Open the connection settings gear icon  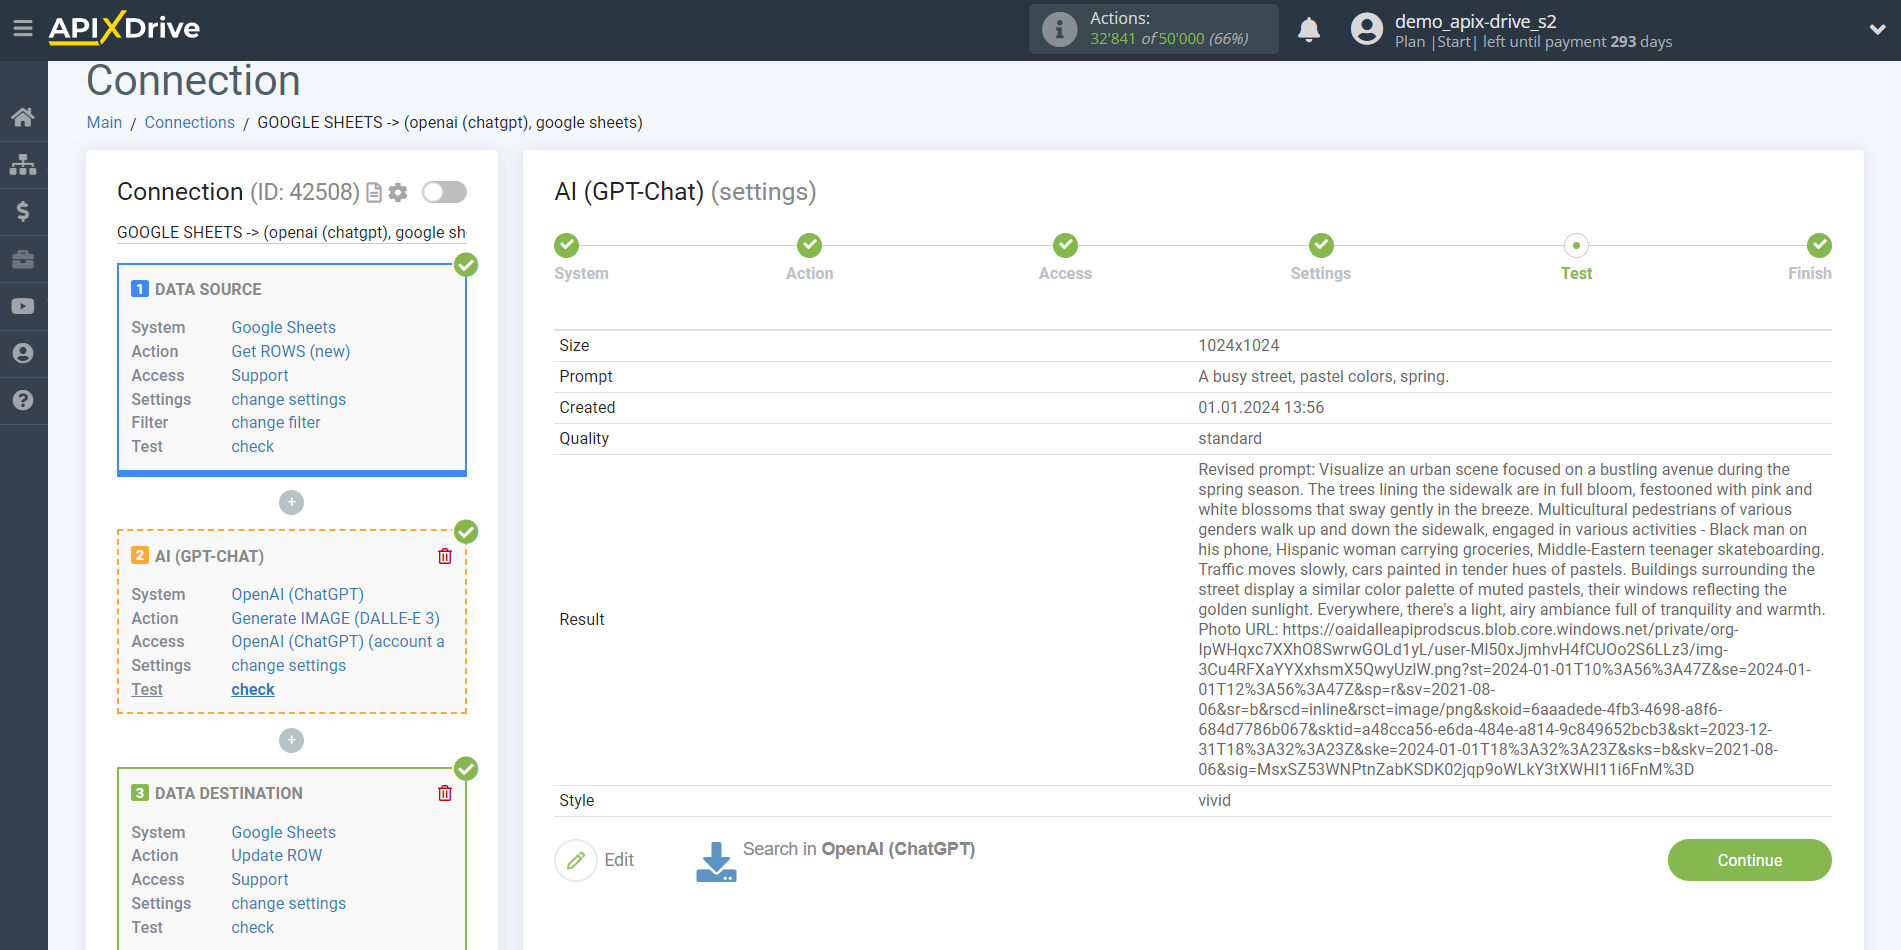pyautogui.click(x=398, y=192)
